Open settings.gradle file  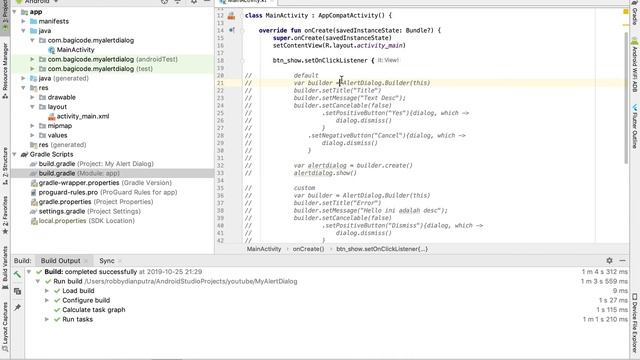pyautogui.click(x=89, y=211)
